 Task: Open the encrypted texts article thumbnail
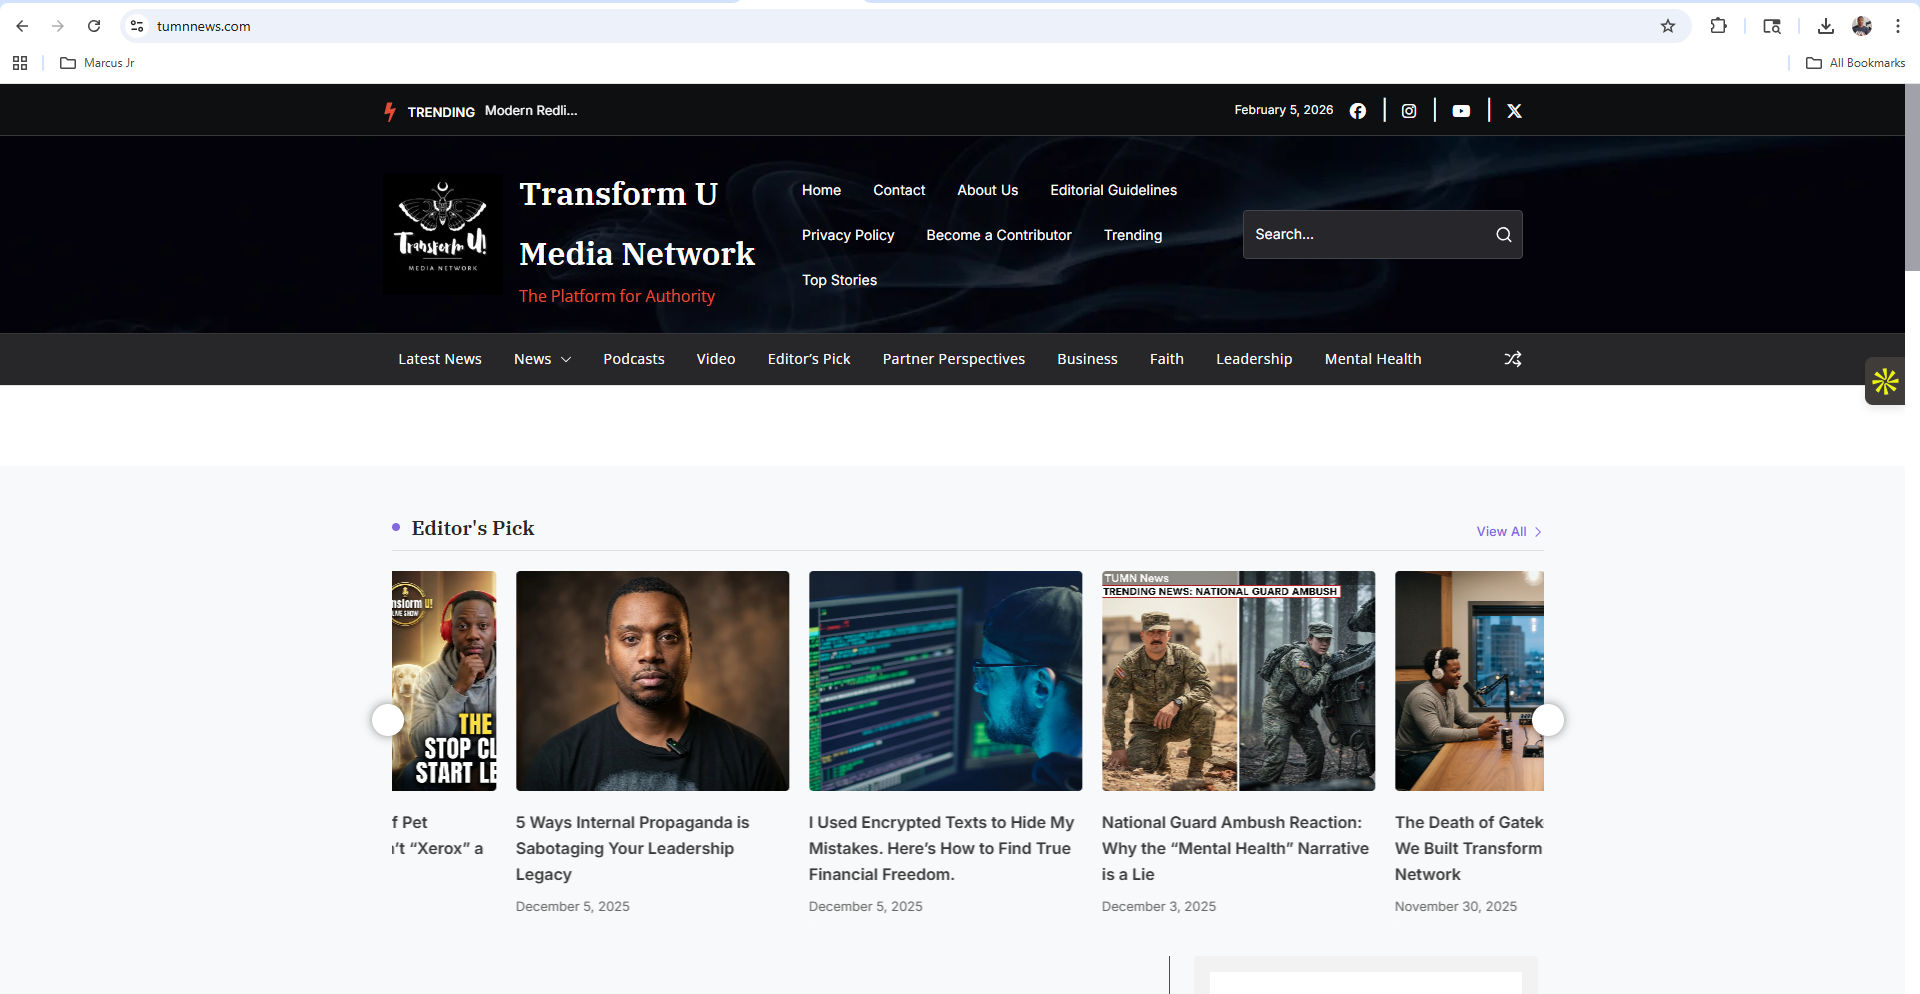(x=945, y=681)
